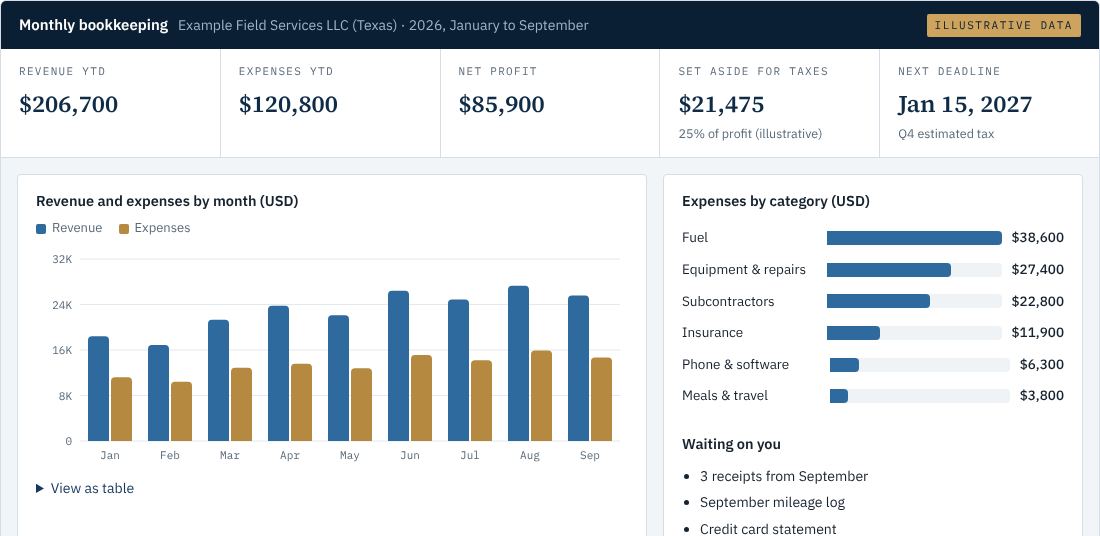
Task: Select the Fuel expense bar
Action: (914, 238)
